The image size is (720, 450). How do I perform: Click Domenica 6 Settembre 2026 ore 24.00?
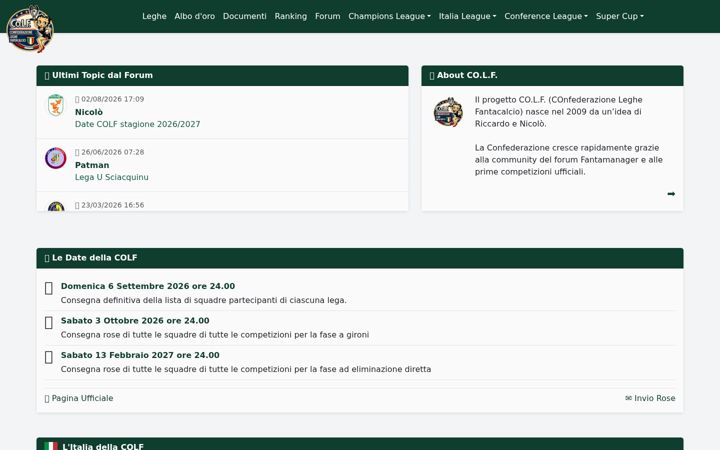(x=148, y=286)
